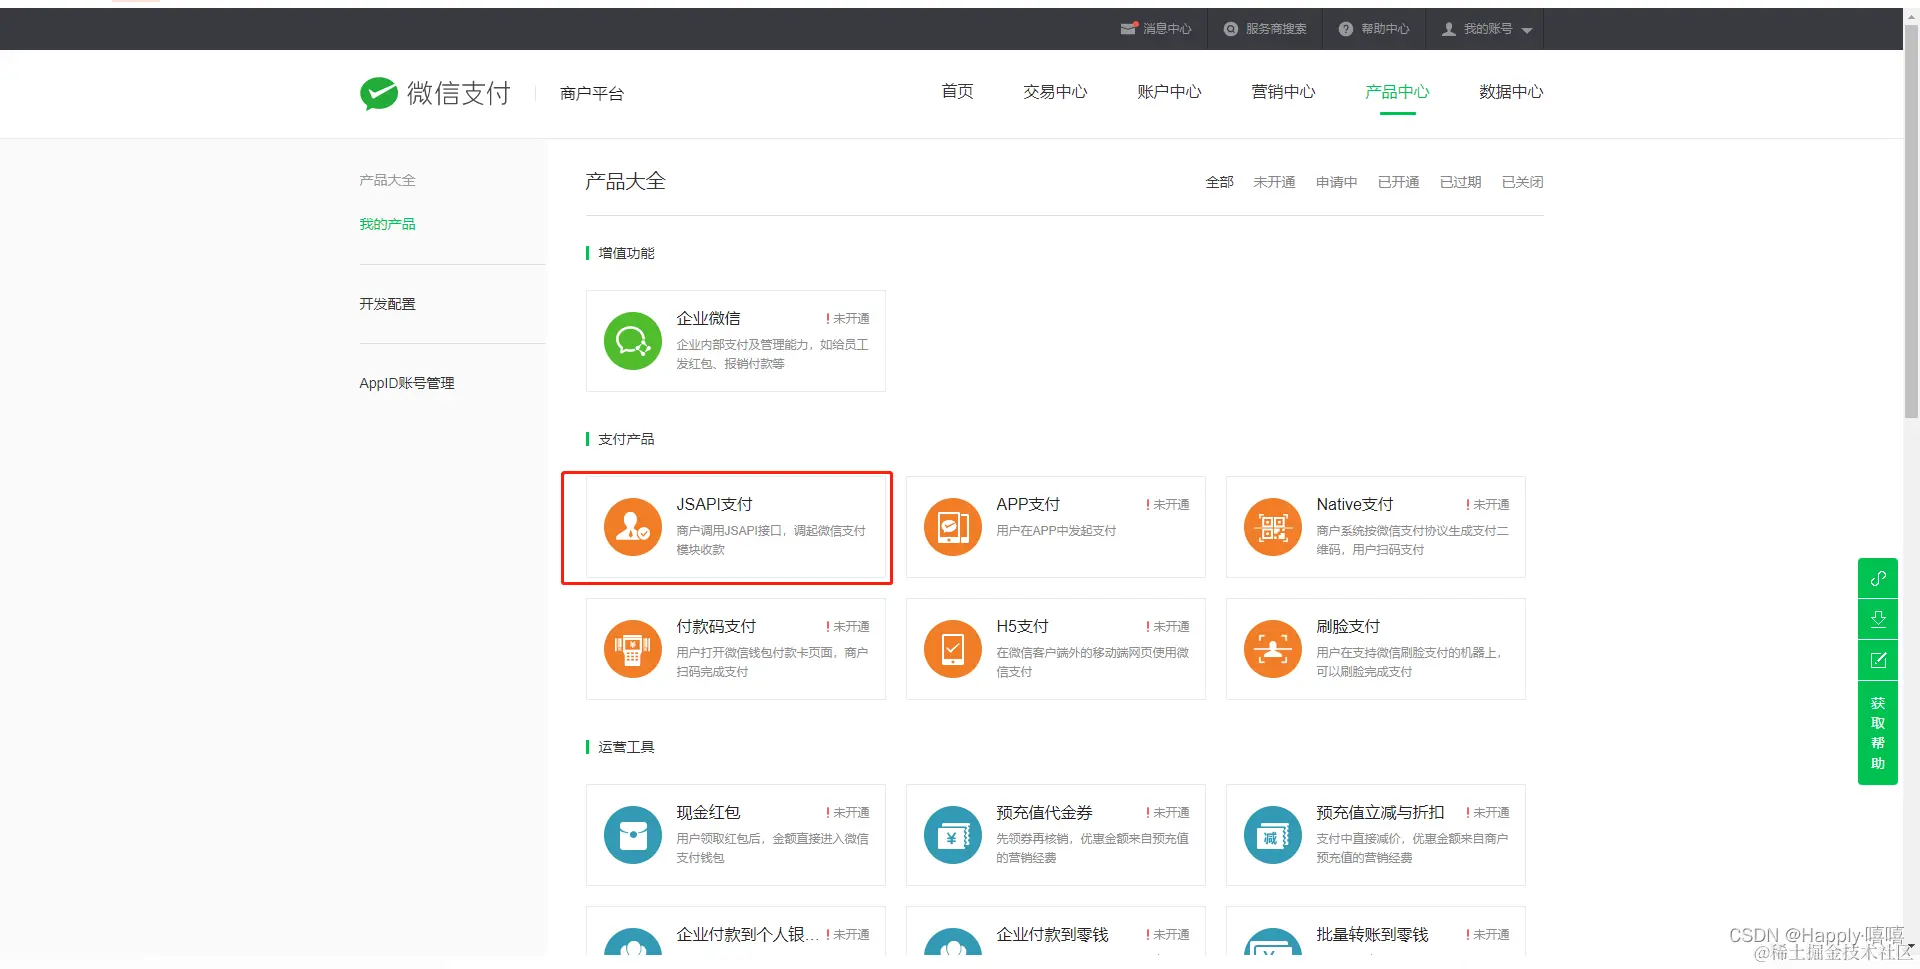Open 我的产品 in sidebar
The width and height of the screenshot is (1920, 969).
(387, 224)
